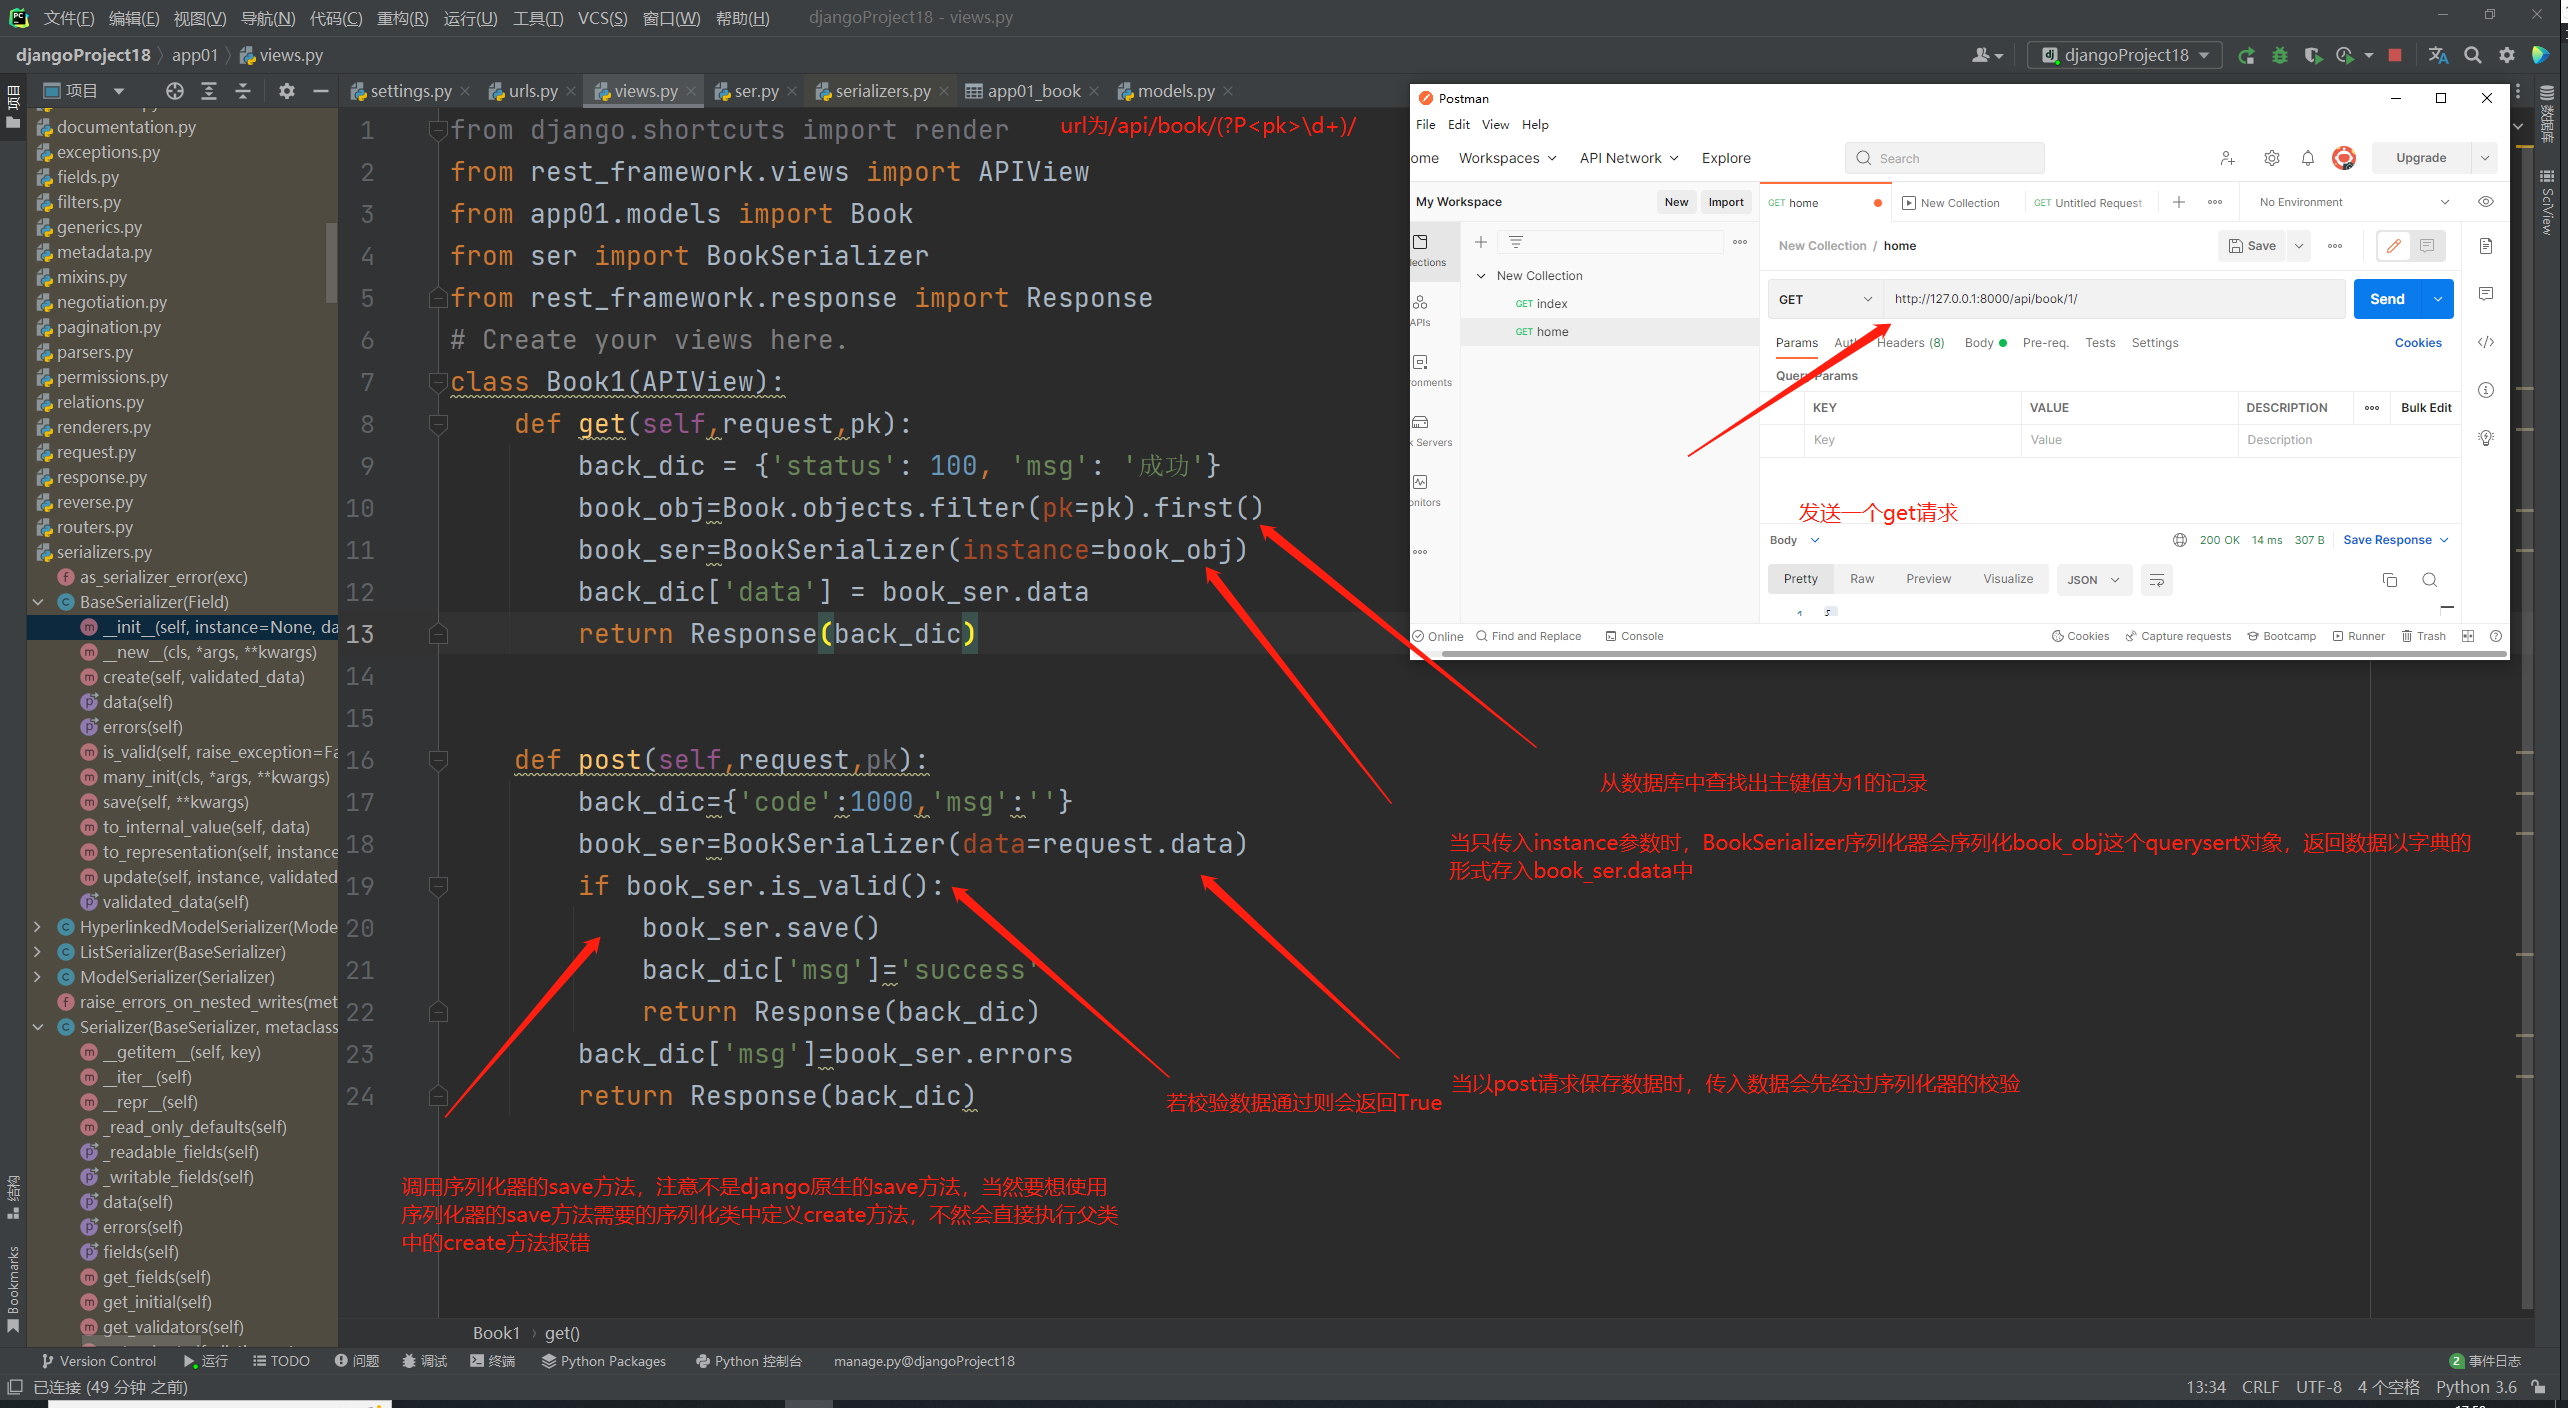Click the blue Send button

2386,299
